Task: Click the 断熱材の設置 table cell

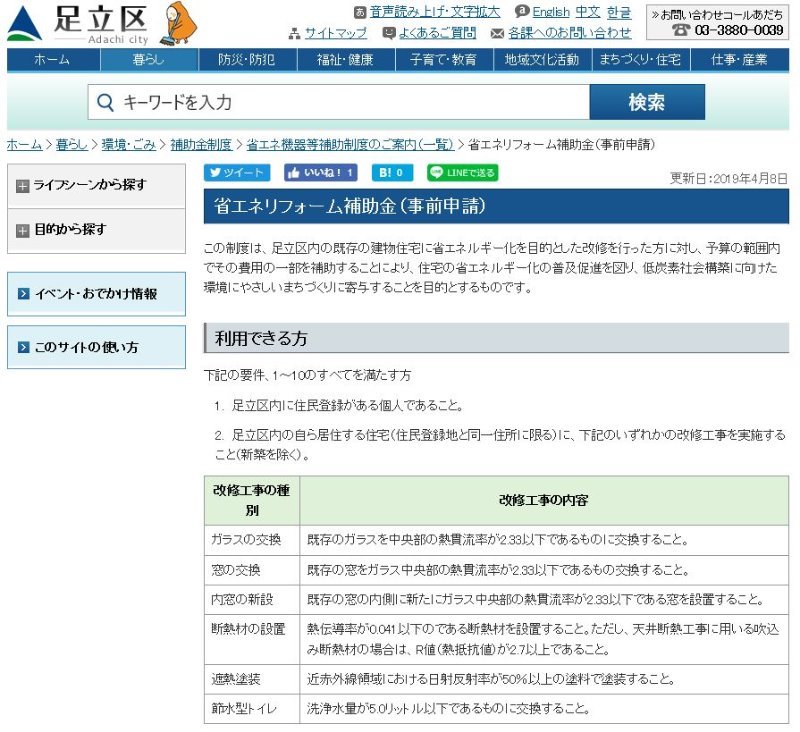Action: 252,639
